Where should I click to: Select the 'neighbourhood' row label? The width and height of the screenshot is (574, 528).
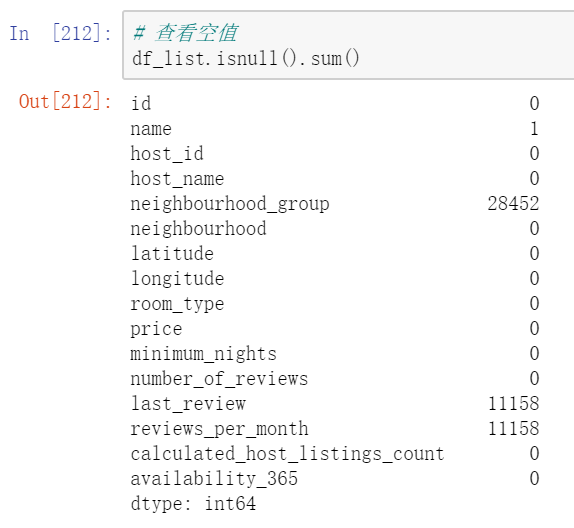click(x=198, y=228)
